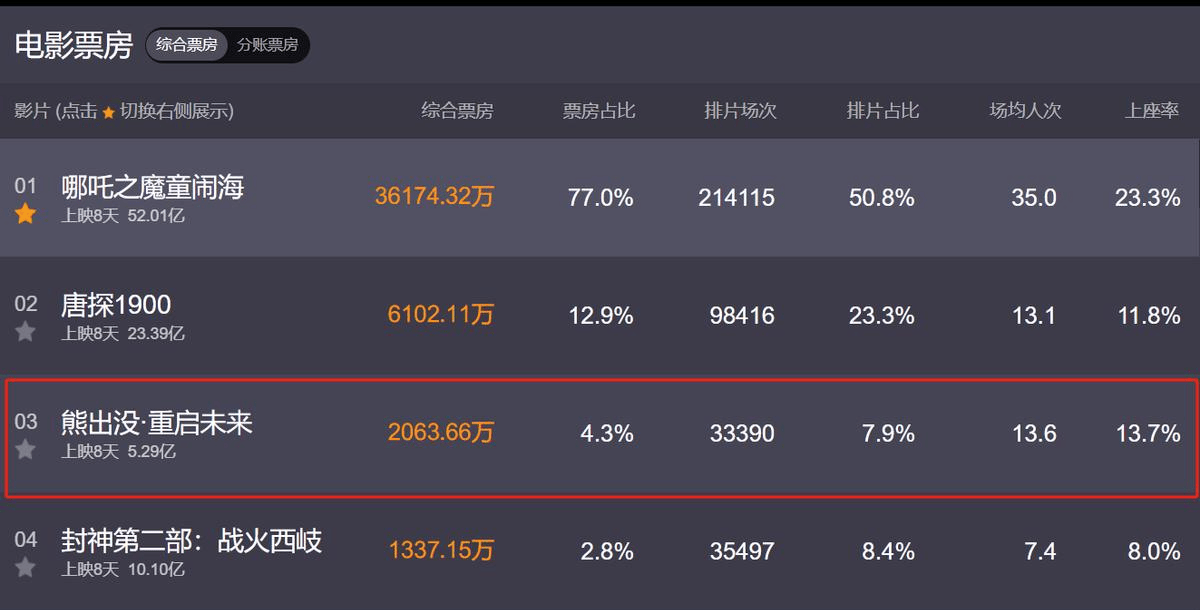Select the 场均人次 column header

[x=1025, y=111]
